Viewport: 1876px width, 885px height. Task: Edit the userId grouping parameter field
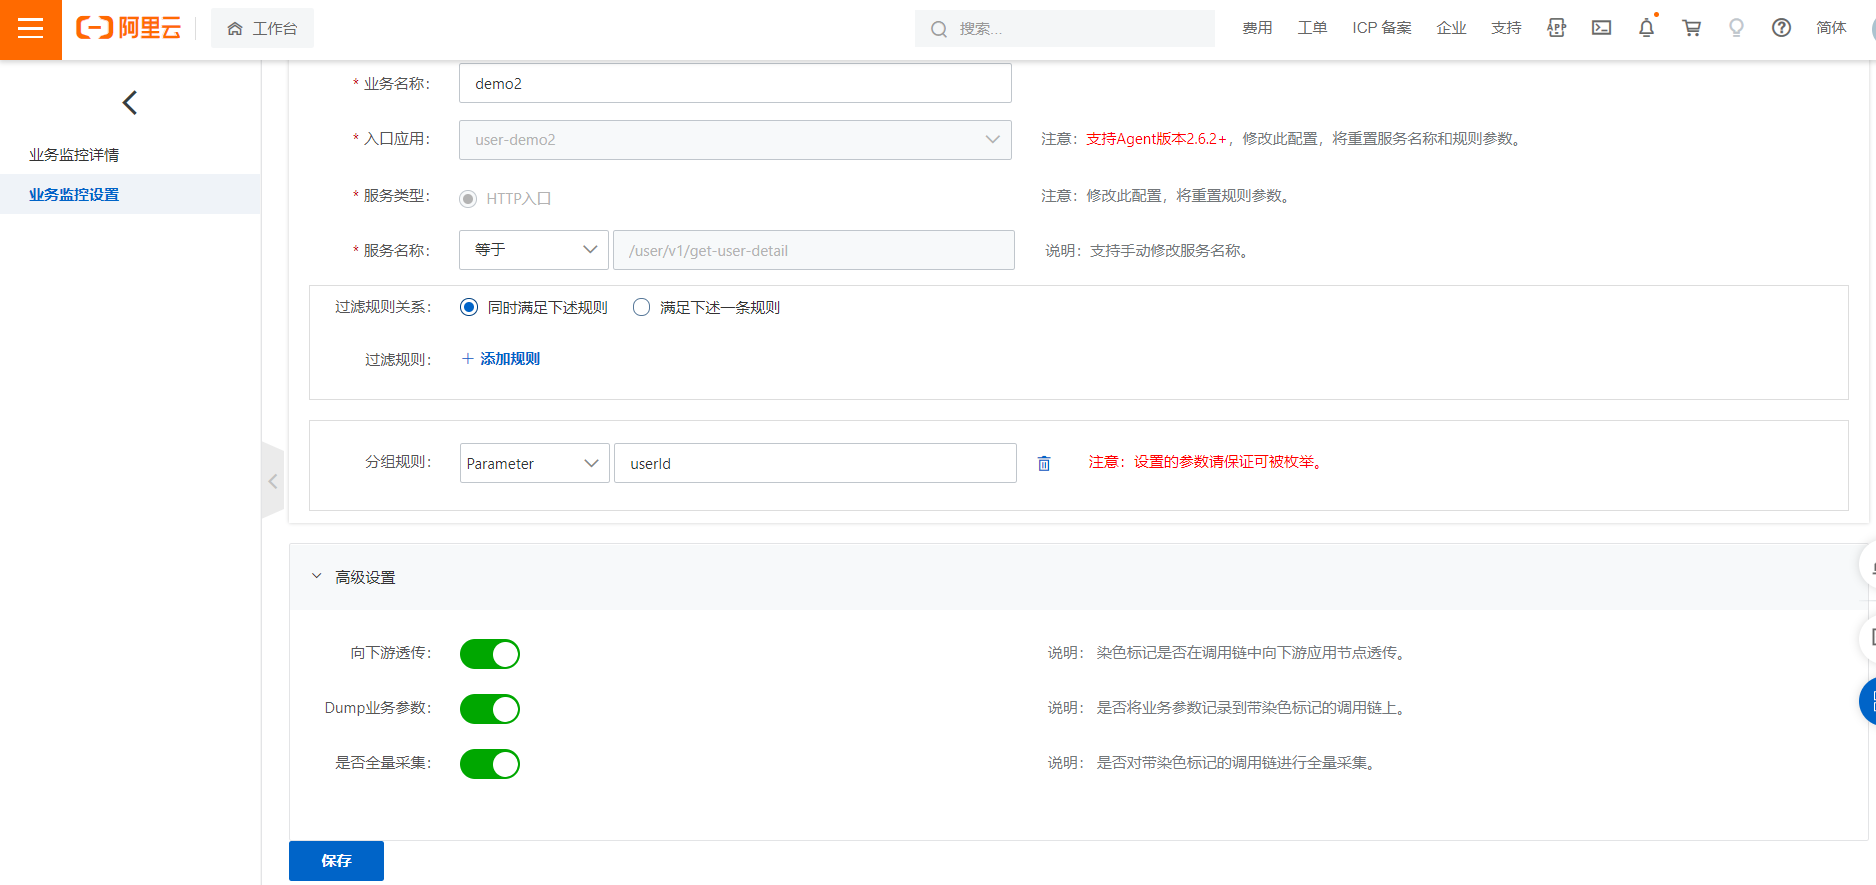tap(815, 463)
